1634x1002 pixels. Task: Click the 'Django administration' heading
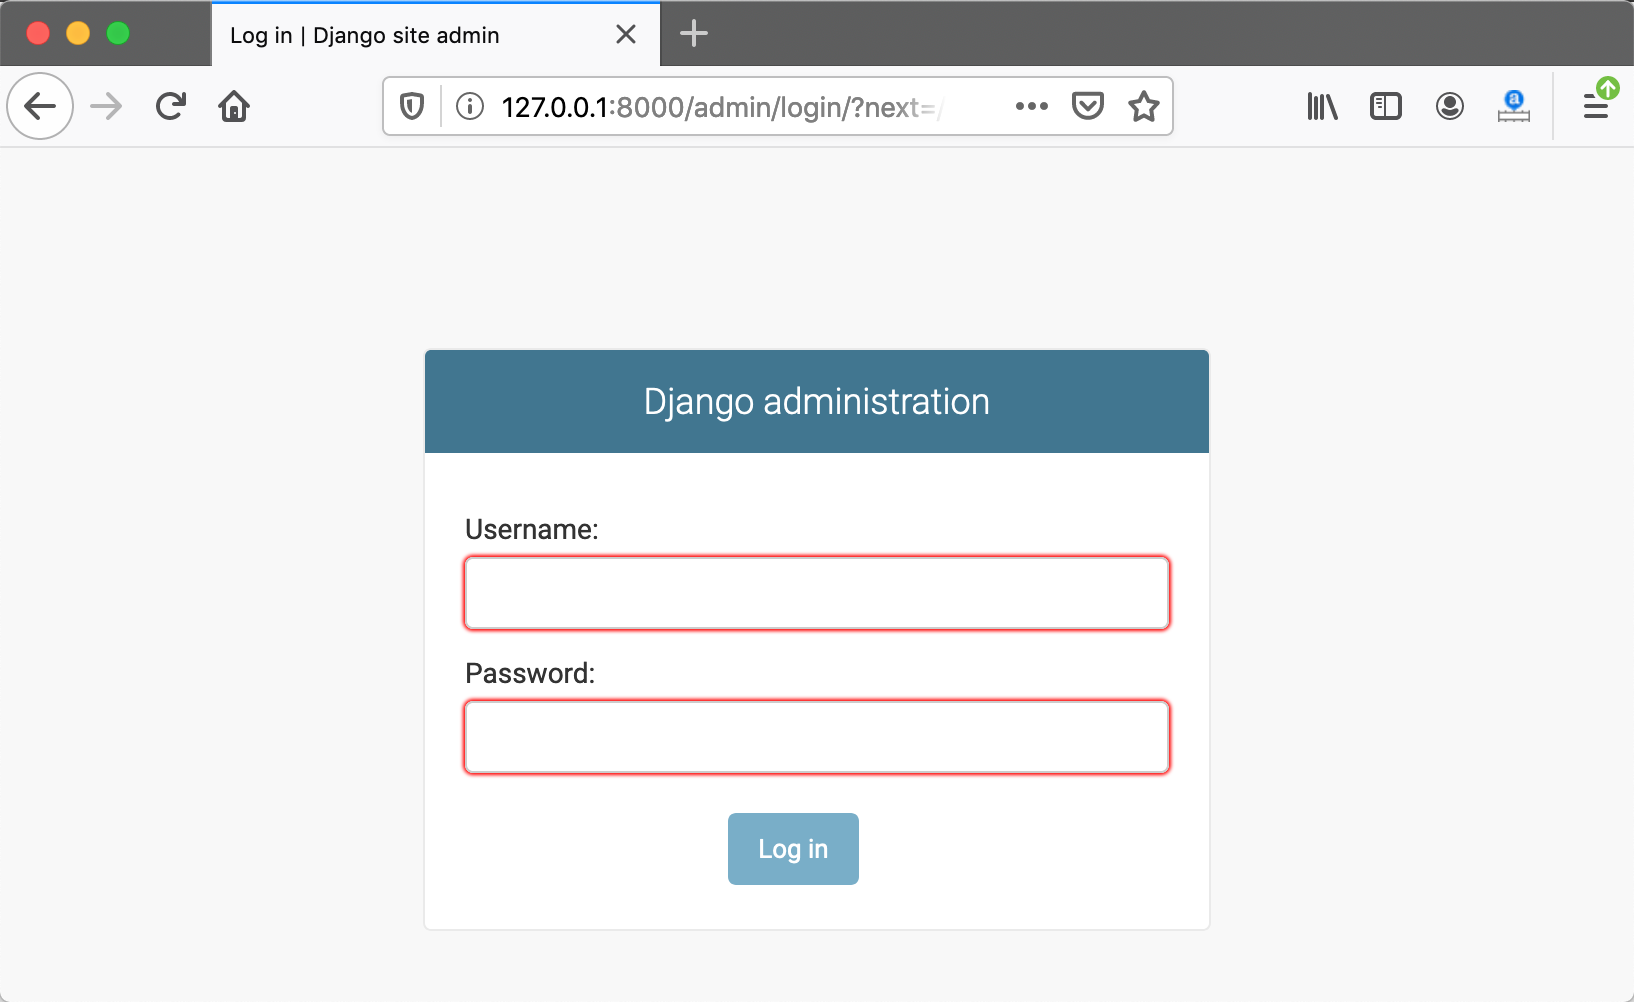(x=817, y=402)
